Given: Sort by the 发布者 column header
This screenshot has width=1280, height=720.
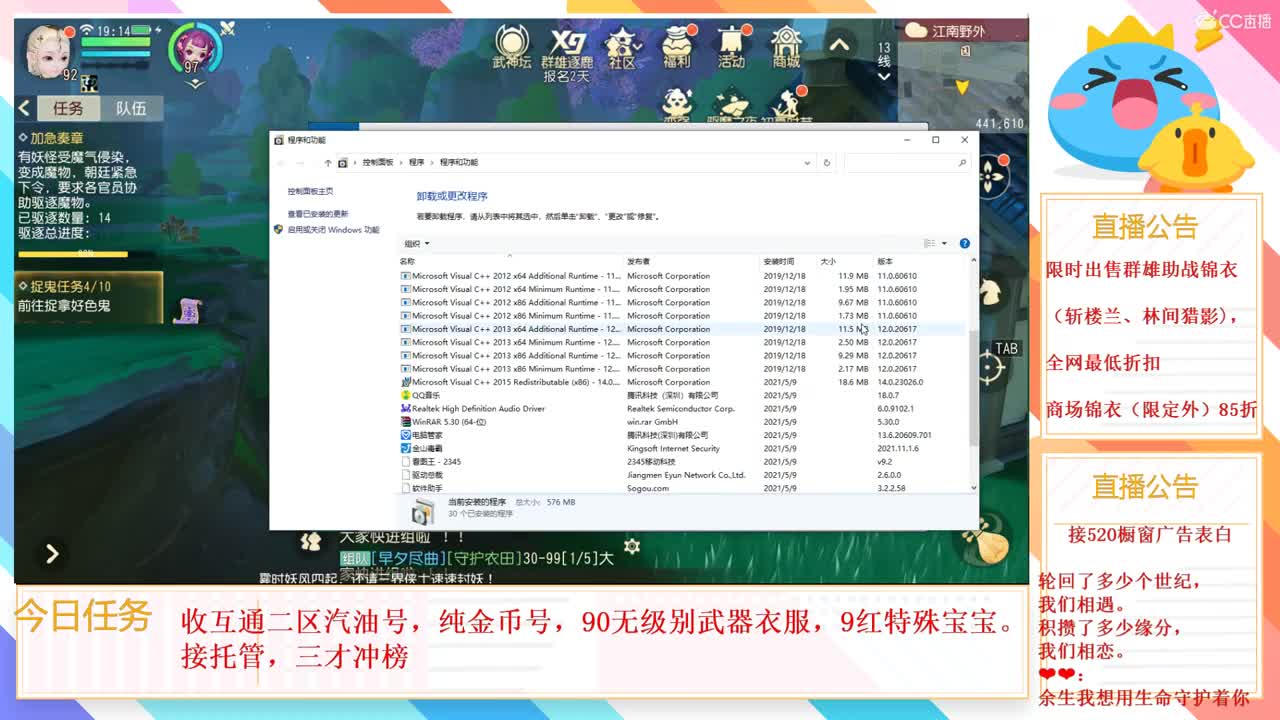Looking at the screenshot, I should coord(638,261).
